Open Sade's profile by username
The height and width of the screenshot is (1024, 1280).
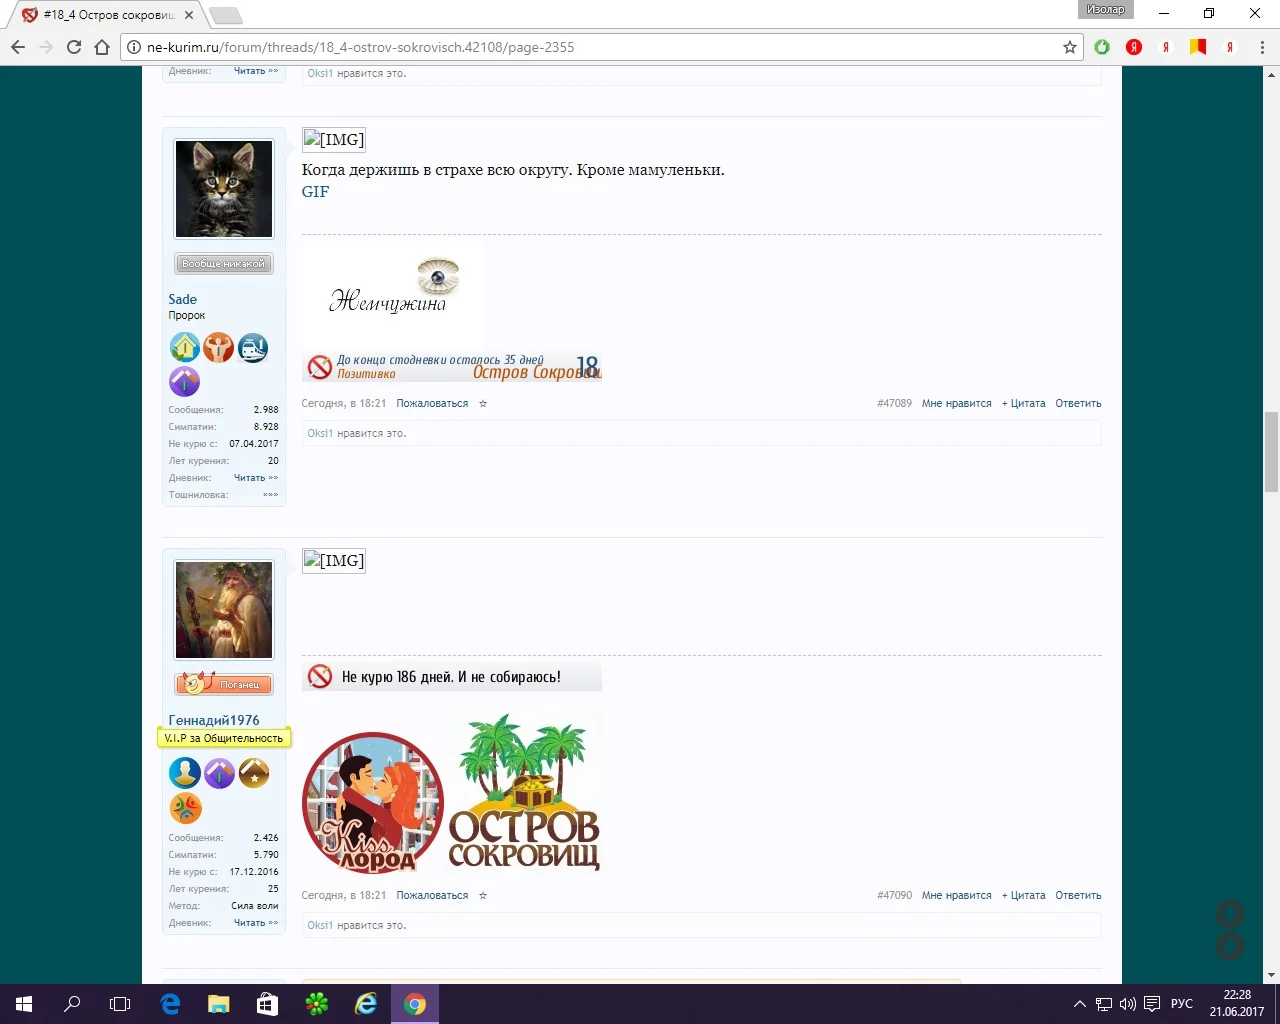[182, 299]
